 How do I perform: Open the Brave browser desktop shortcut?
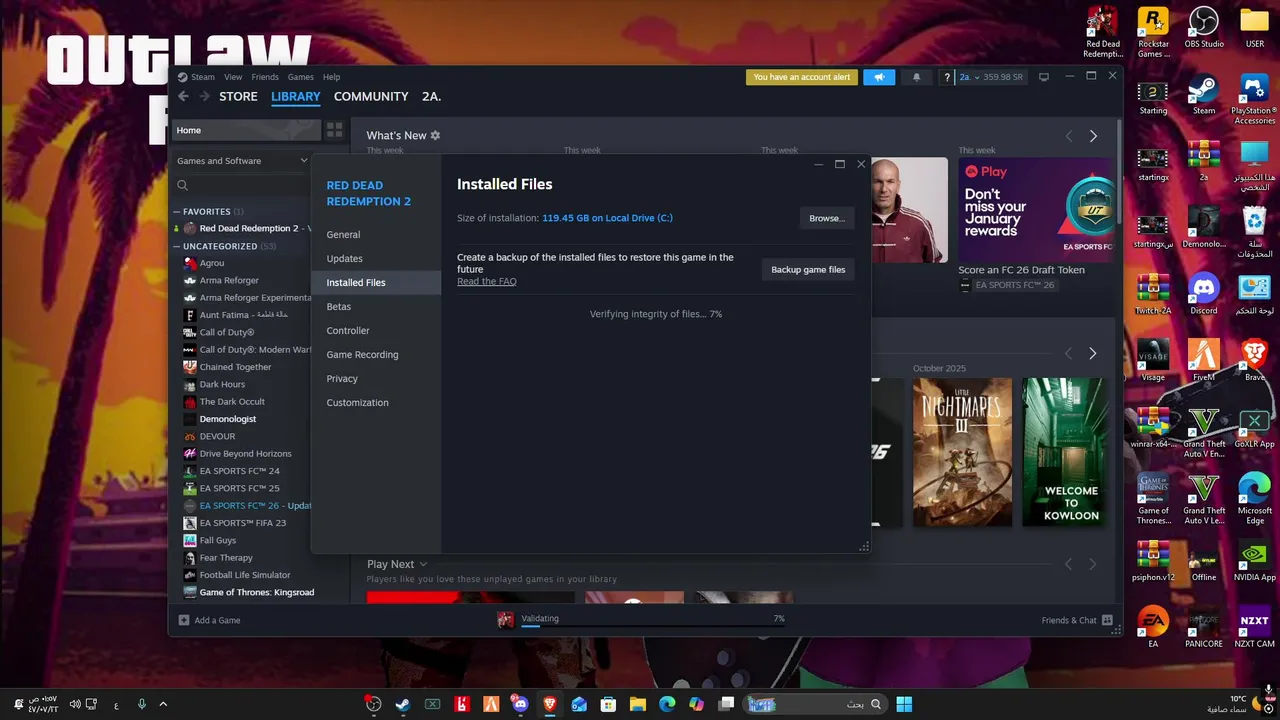click(1254, 361)
